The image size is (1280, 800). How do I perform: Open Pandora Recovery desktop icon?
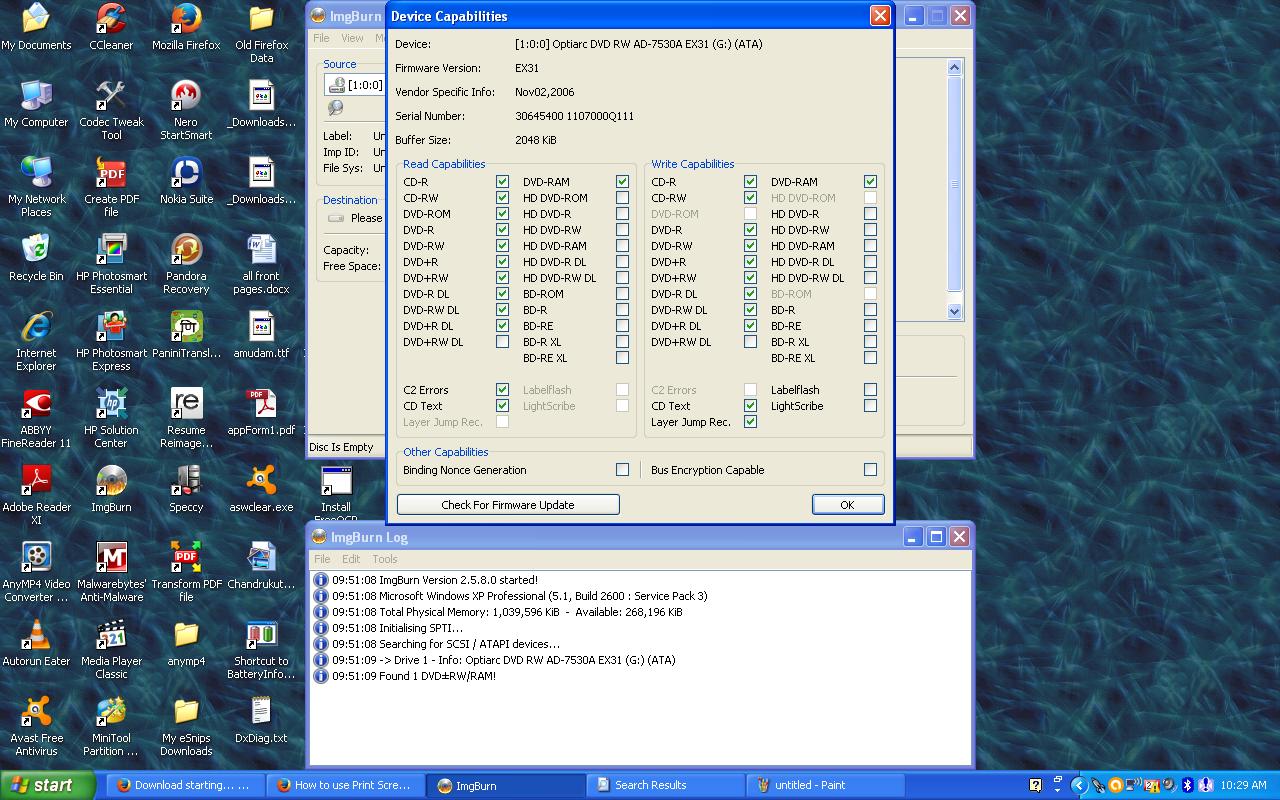186,251
